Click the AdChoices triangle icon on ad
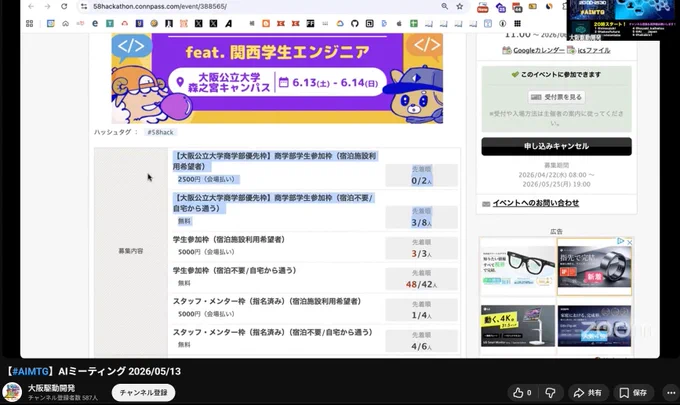Screen dimensions: 680x405 click(621, 241)
